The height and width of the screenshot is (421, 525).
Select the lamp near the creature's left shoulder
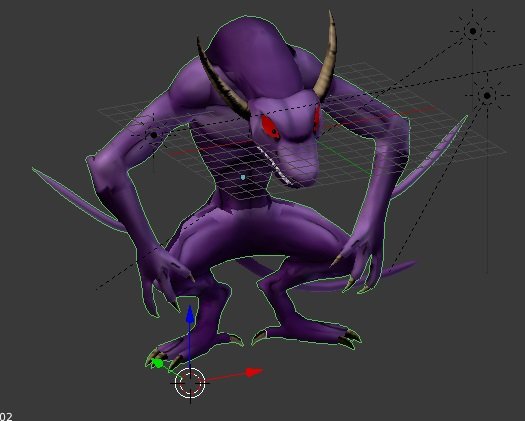click(154, 135)
